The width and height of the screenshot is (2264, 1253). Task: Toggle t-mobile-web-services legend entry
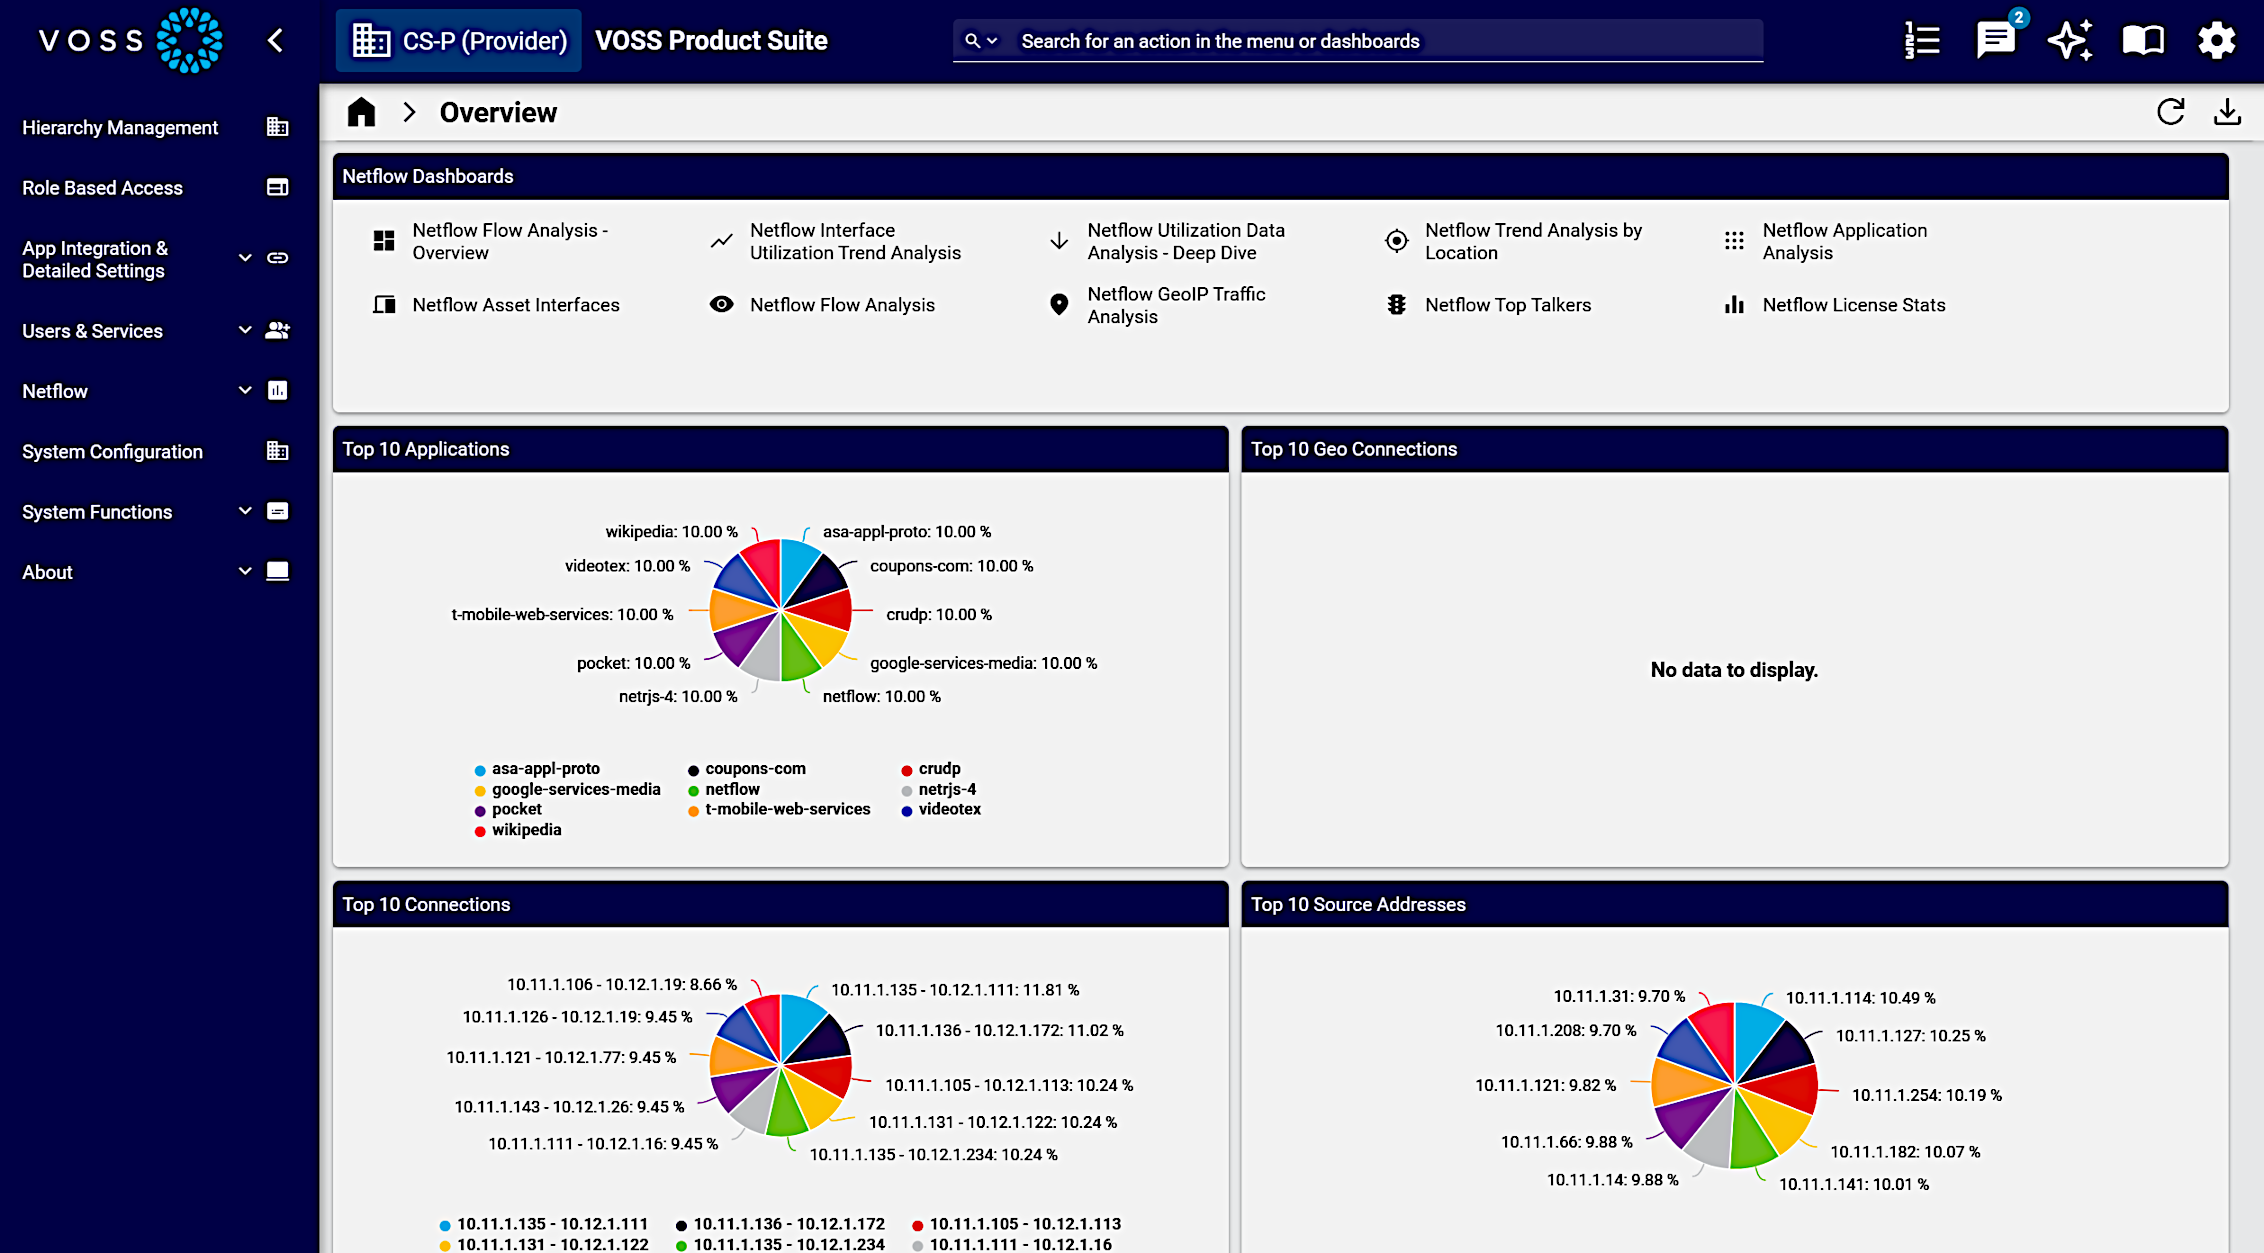[778, 809]
